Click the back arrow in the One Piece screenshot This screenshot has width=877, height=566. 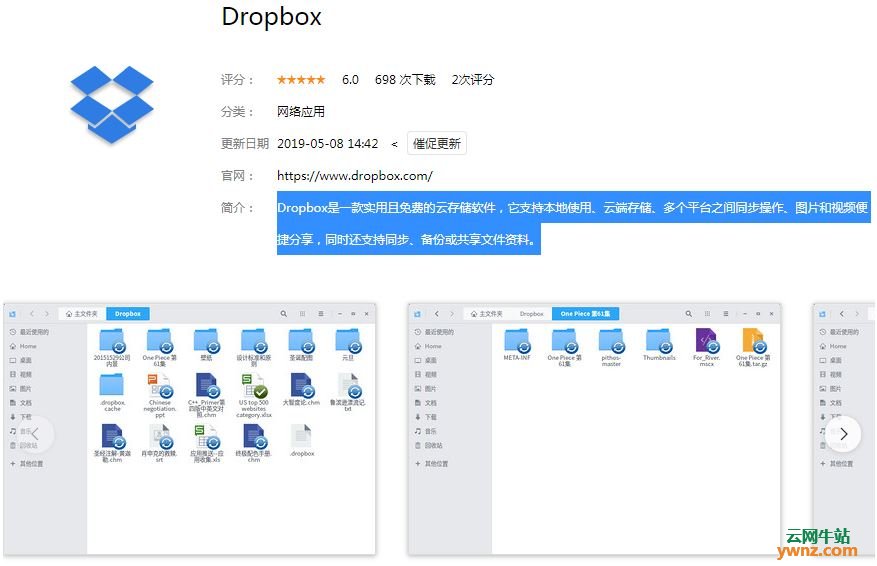tap(436, 314)
